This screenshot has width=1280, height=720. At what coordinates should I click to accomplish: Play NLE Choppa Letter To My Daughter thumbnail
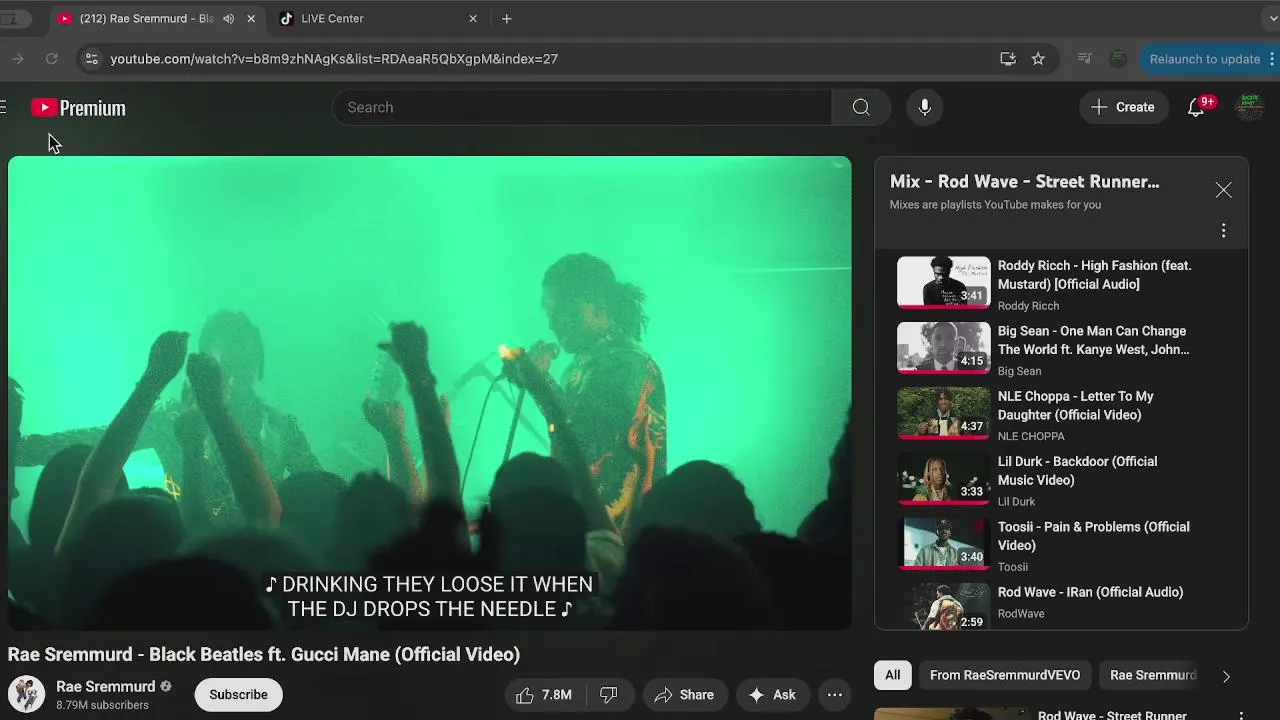click(x=943, y=412)
